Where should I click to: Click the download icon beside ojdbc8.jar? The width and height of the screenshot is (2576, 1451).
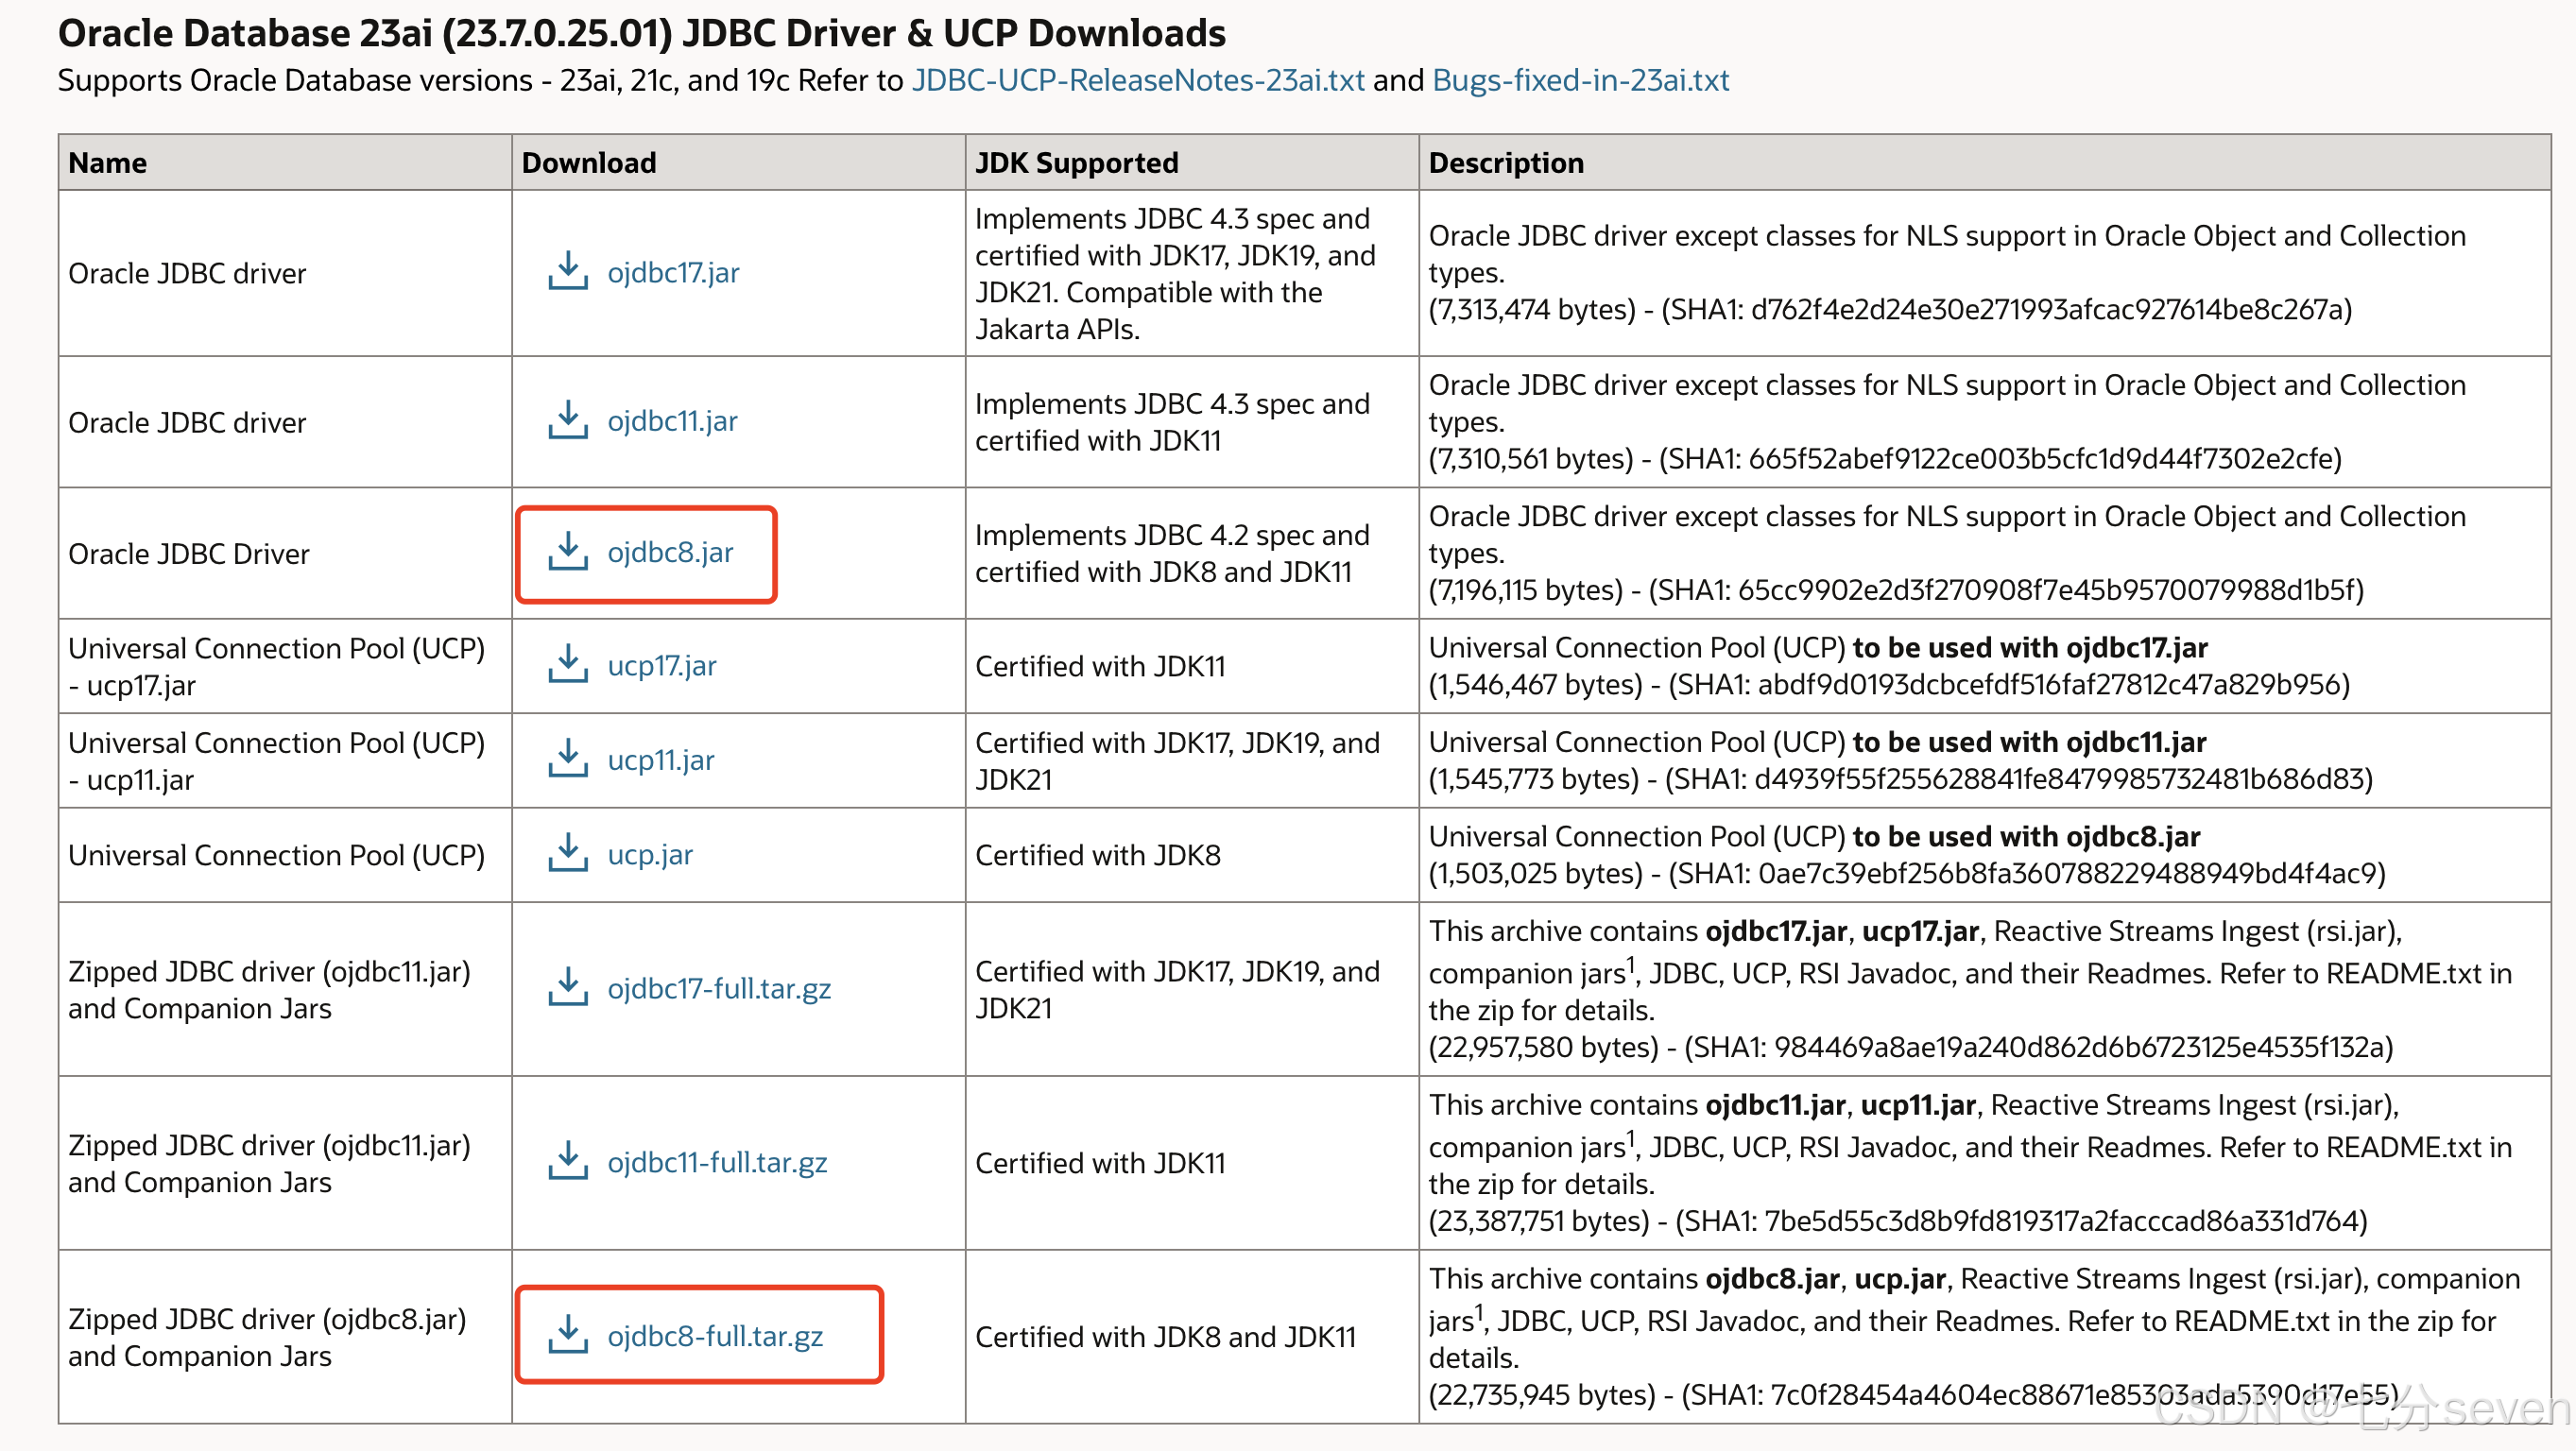tap(568, 552)
